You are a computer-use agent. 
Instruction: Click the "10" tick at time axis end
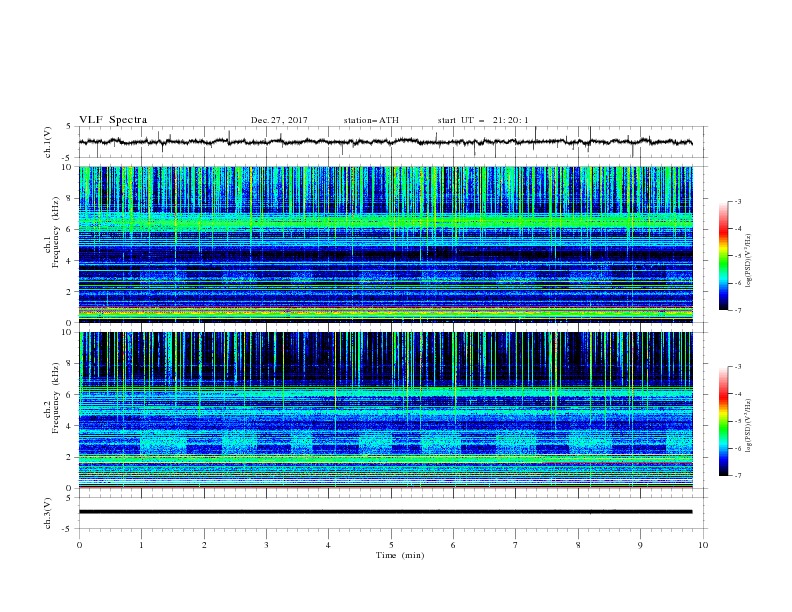703,545
